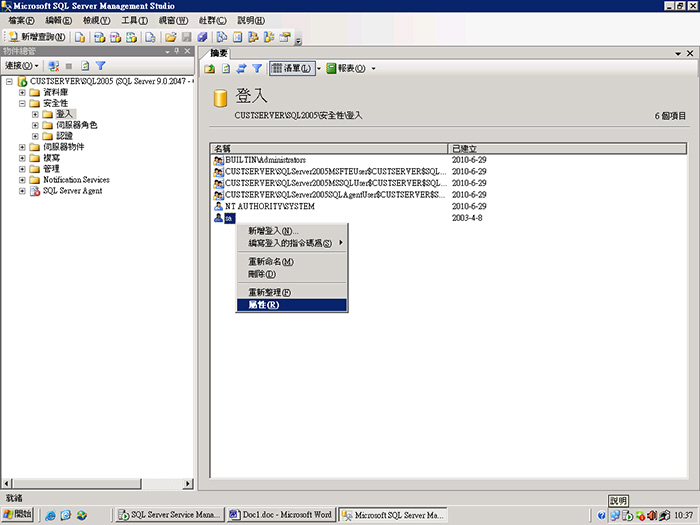This screenshot has width=700, height=525.
Task: Expand the 登入 (Logins) tree node
Action: point(35,114)
